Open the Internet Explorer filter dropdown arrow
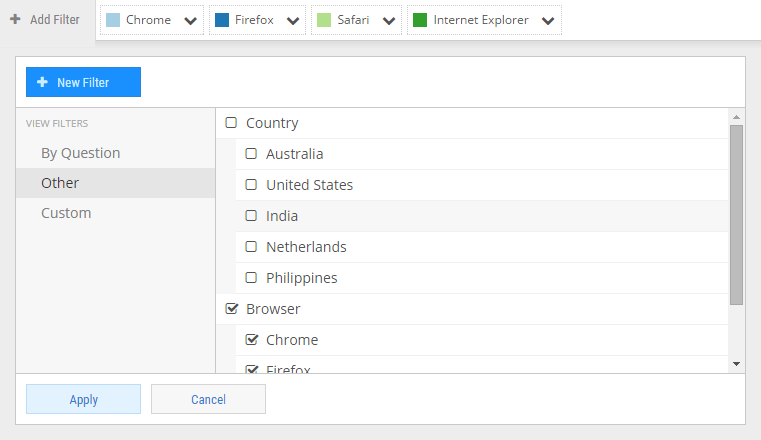761x440 pixels. coord(548,21)
